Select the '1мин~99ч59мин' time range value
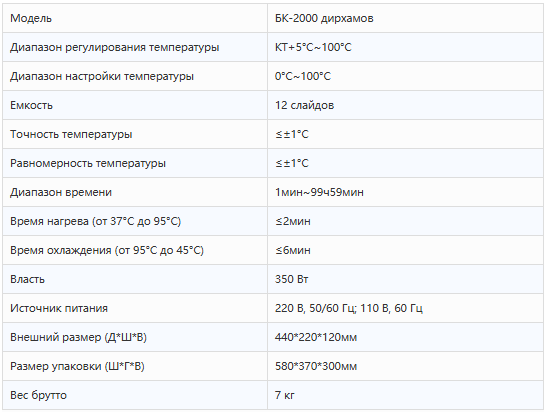Viewport: 546px width, 412px height. pos(319,192)
